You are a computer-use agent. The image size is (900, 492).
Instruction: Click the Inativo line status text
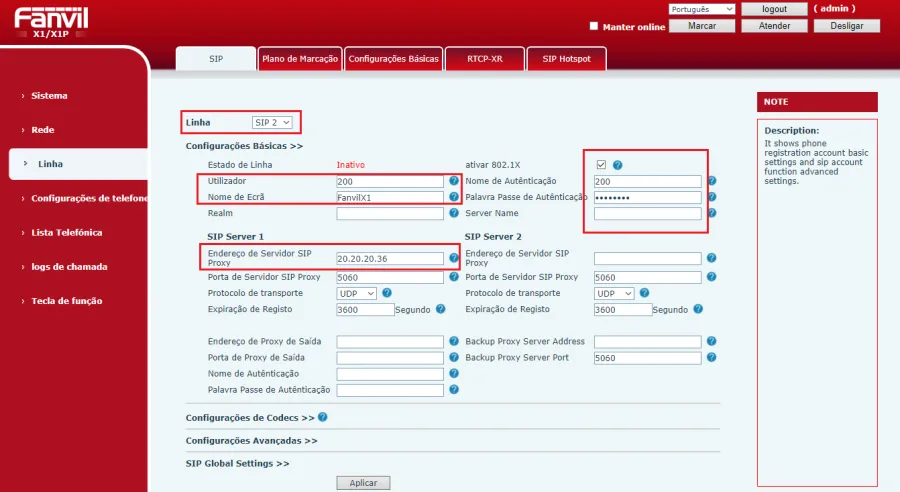coord(350,165)
